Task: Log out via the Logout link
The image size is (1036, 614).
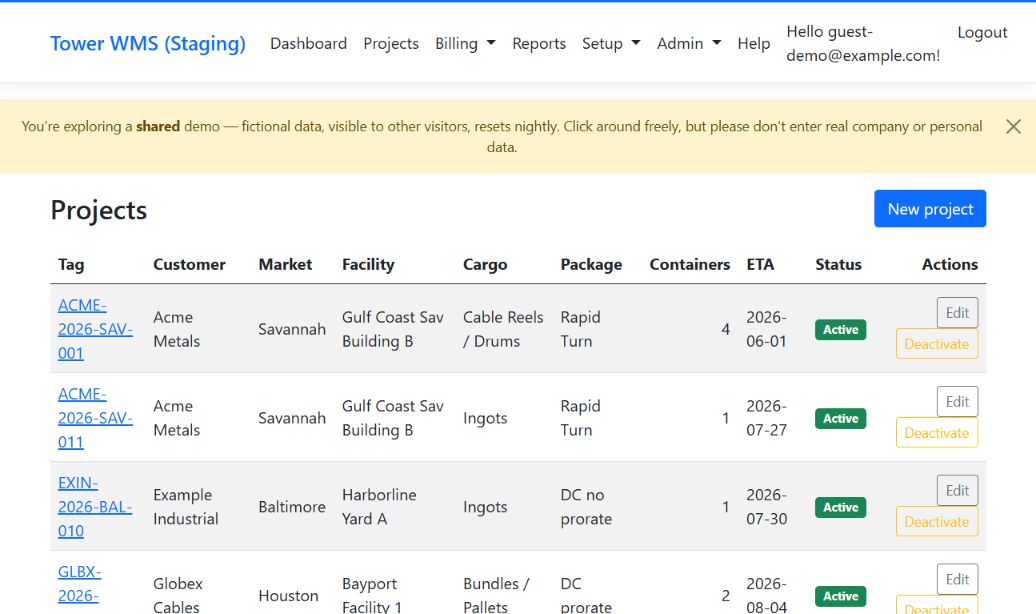Action: point(982,32)
